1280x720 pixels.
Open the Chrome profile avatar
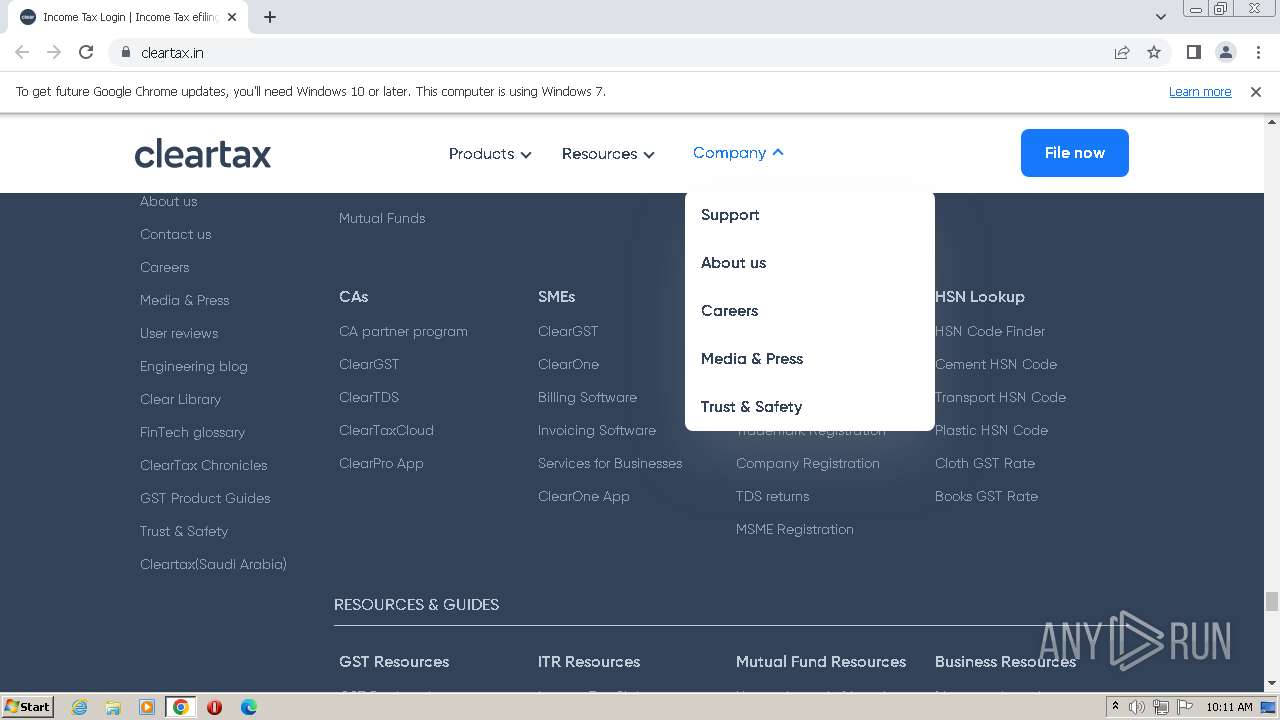(x=1225, y=52)
